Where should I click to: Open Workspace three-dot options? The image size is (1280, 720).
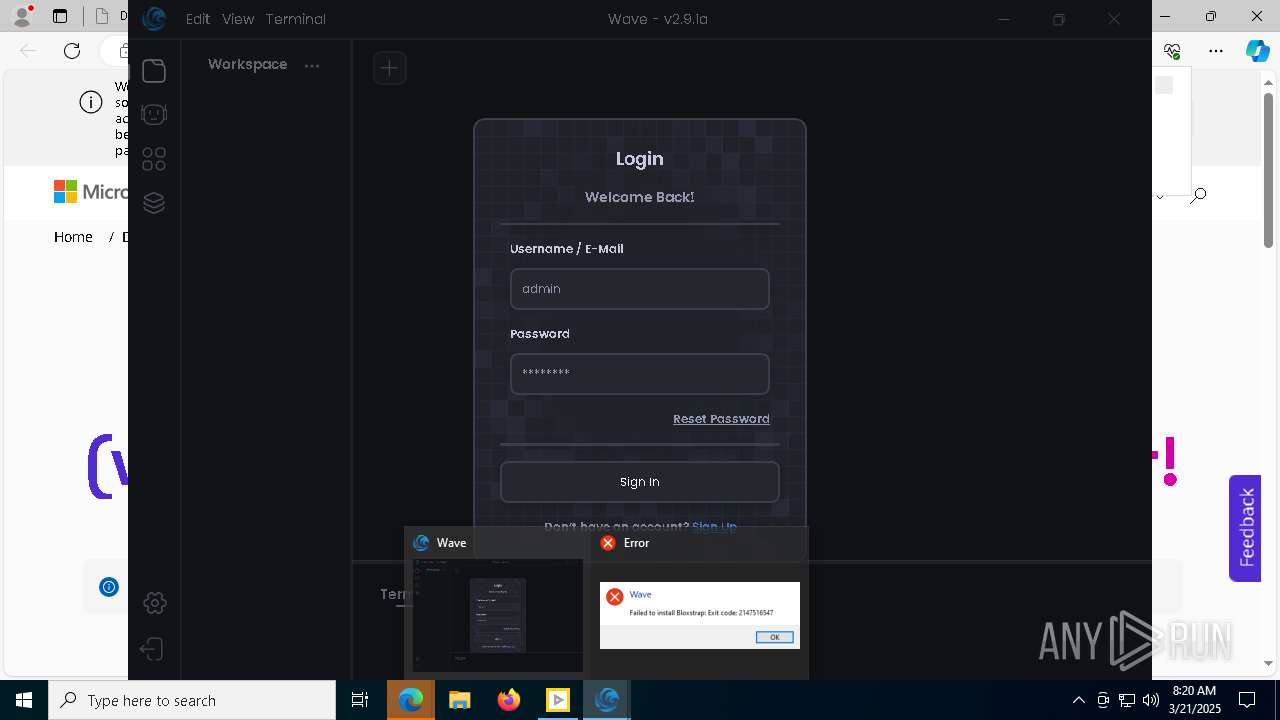pyautogui.click(x=312, y=66)
